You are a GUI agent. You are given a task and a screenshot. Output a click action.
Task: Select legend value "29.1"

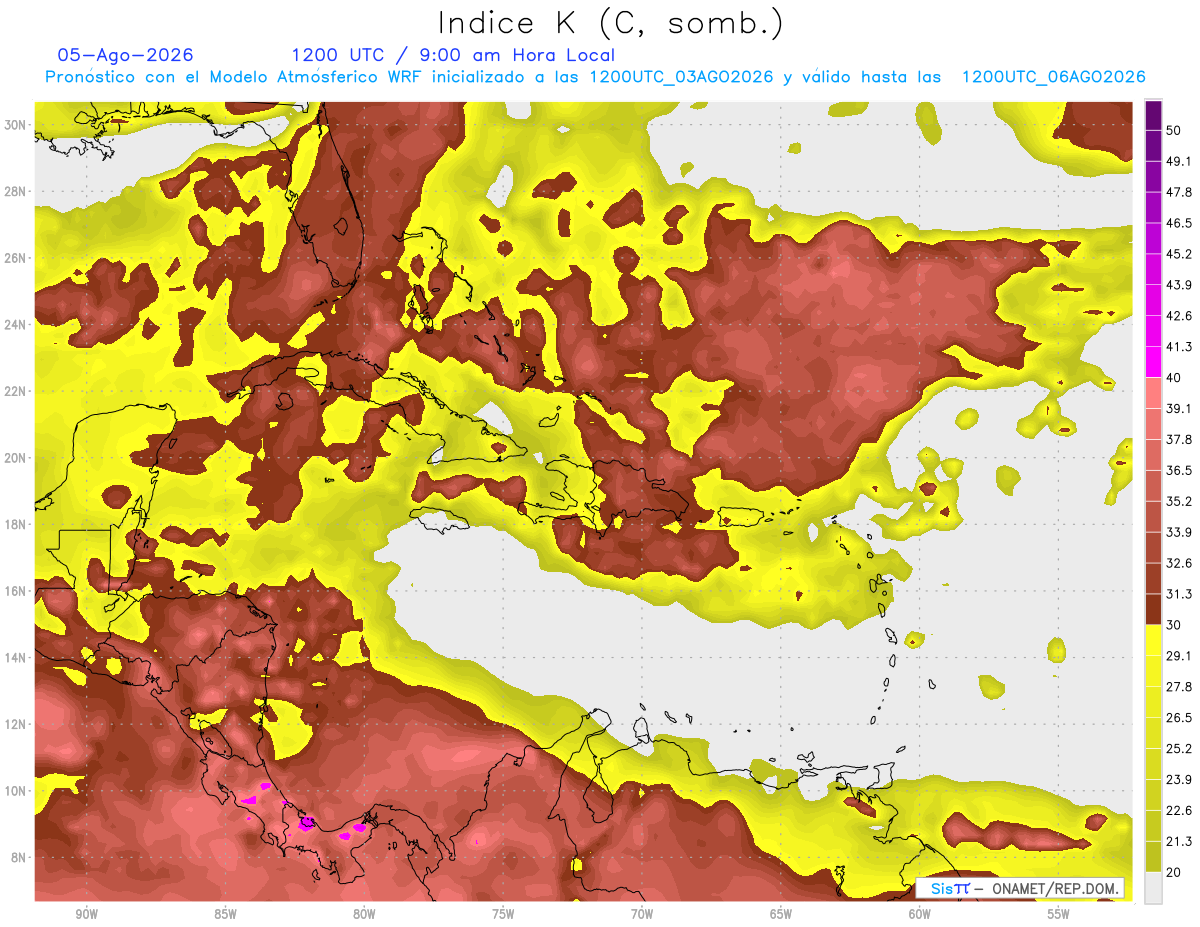click(1179, 656)
